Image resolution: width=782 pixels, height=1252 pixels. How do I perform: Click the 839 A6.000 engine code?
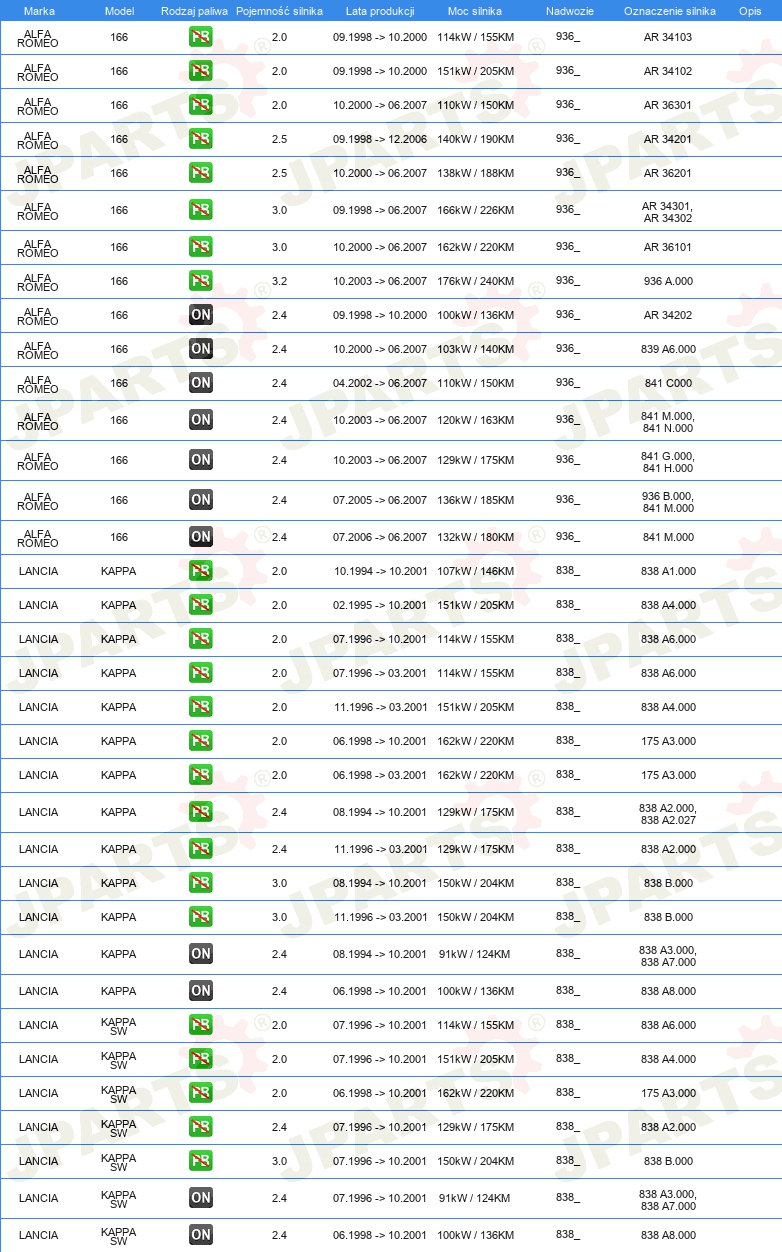point(668,350)
